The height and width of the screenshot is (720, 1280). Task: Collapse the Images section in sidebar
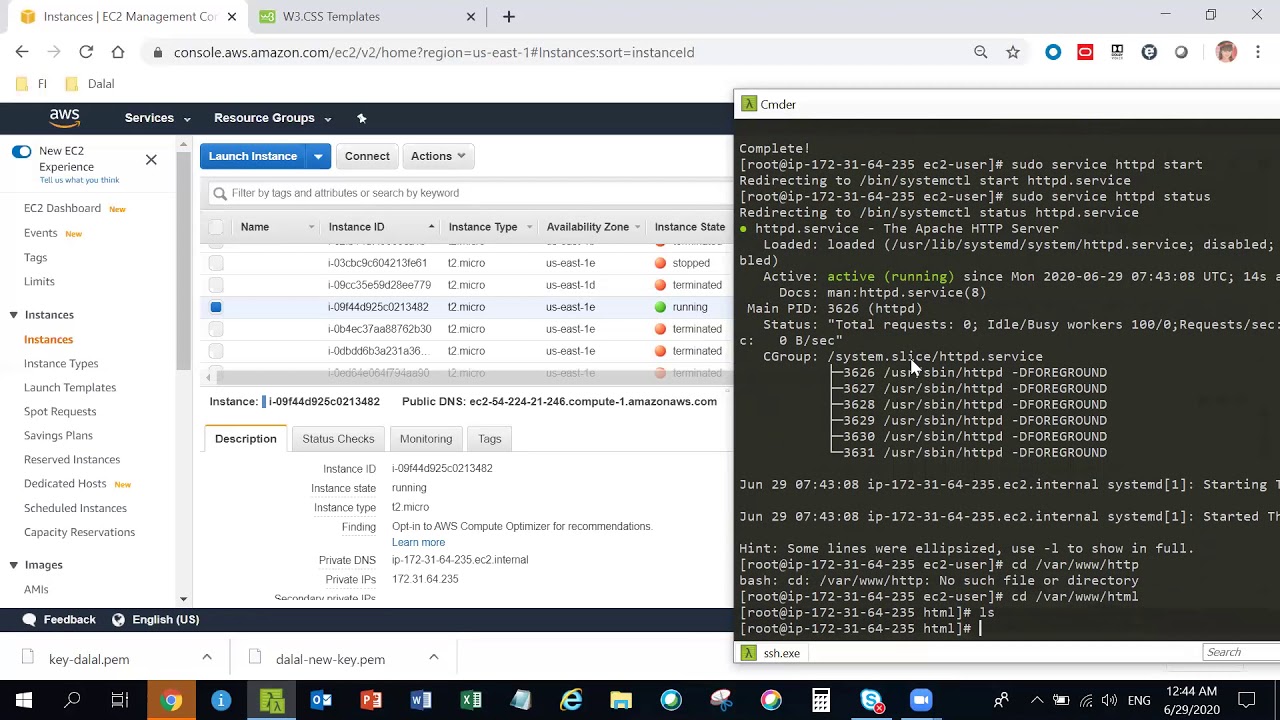click(x=14, y=565)
